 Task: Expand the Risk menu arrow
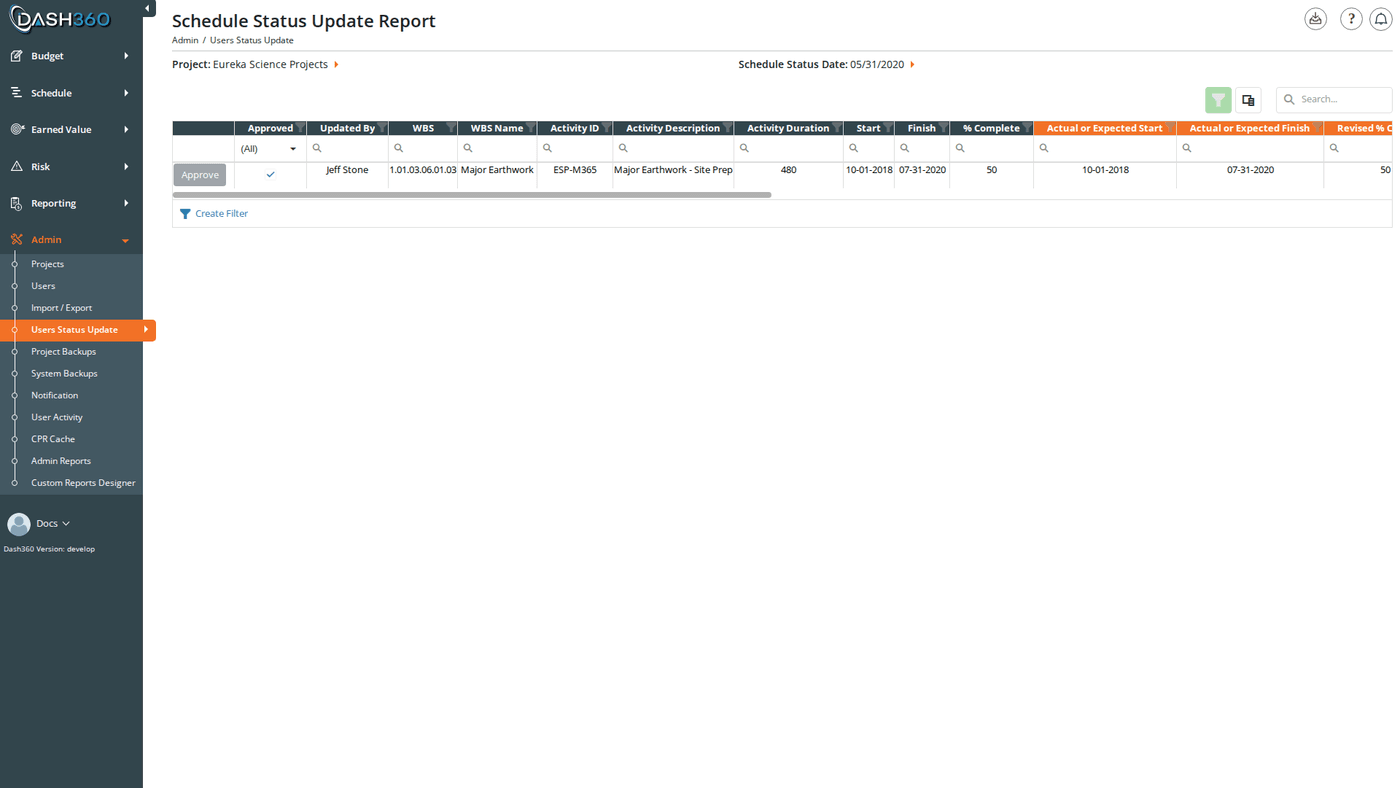click(126, 166)
